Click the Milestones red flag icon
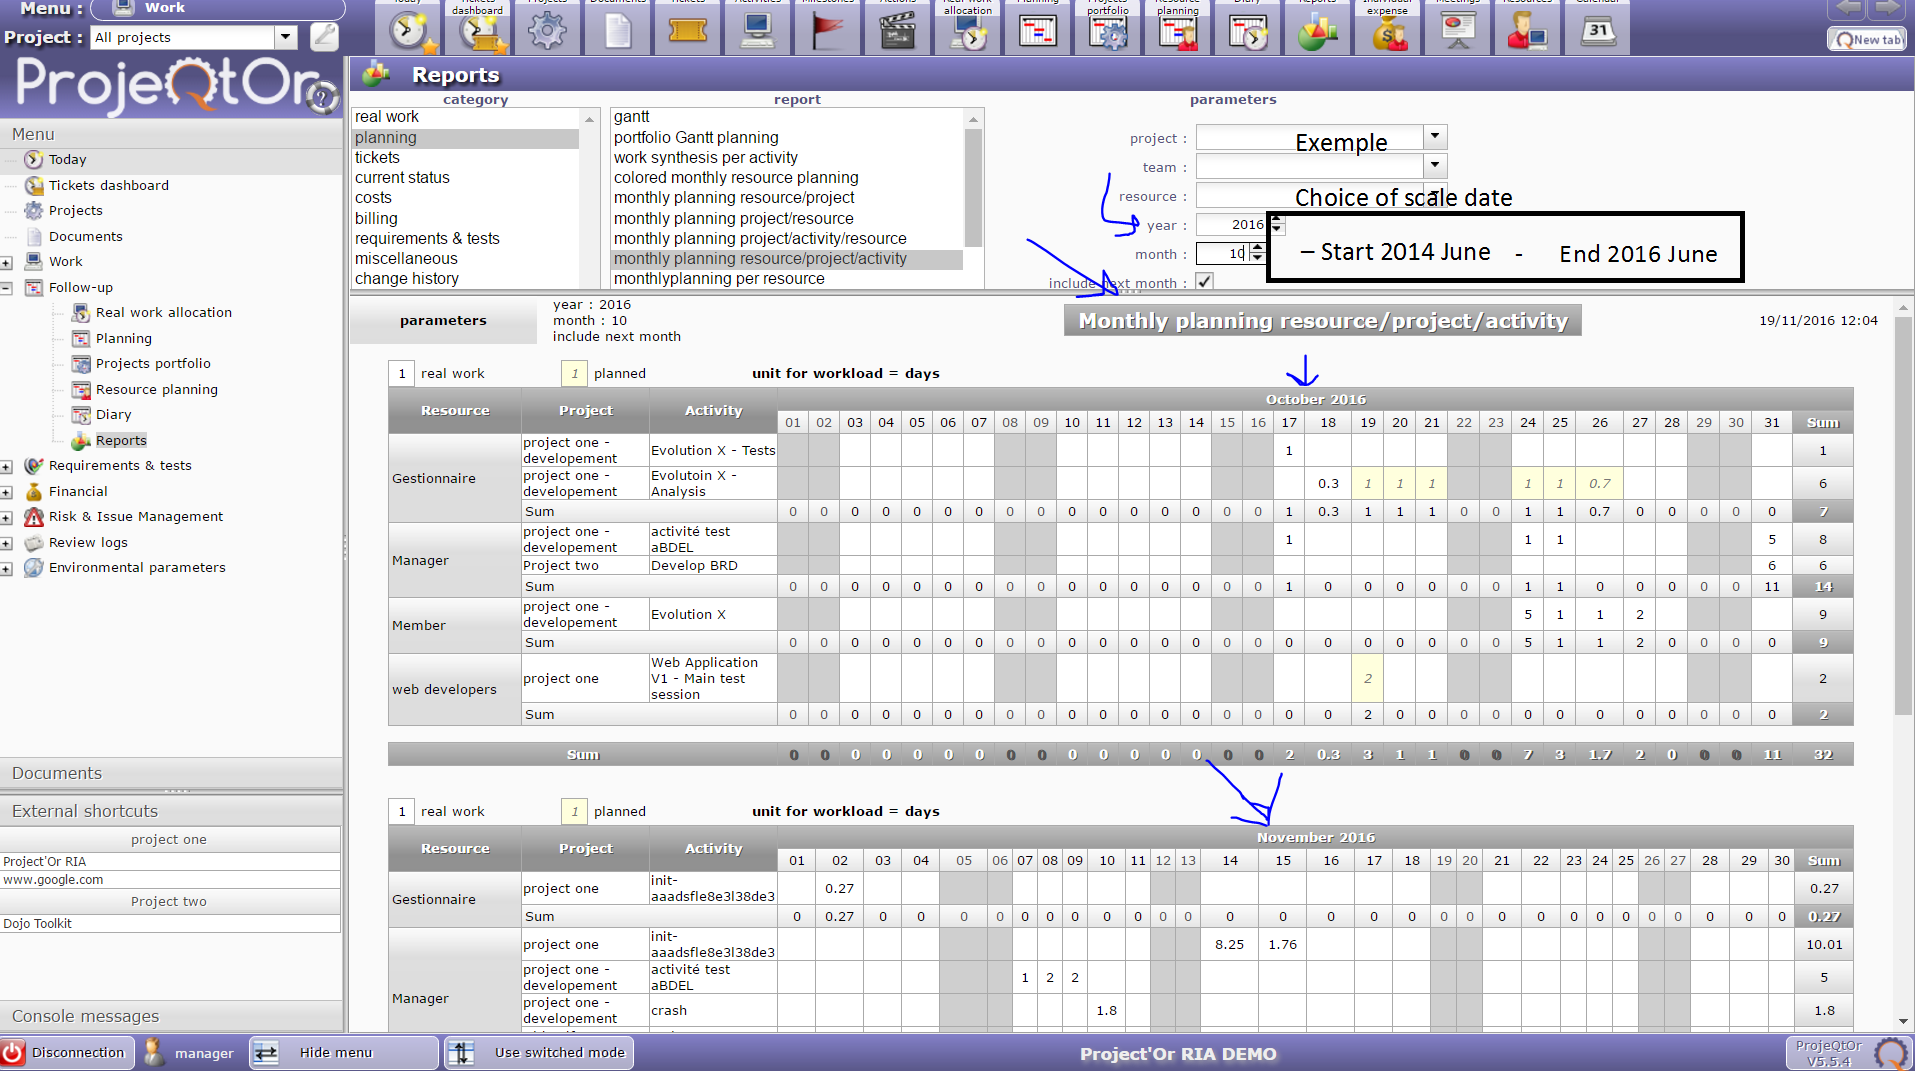Viewport: 1920px width, 1071px height. 827,32
